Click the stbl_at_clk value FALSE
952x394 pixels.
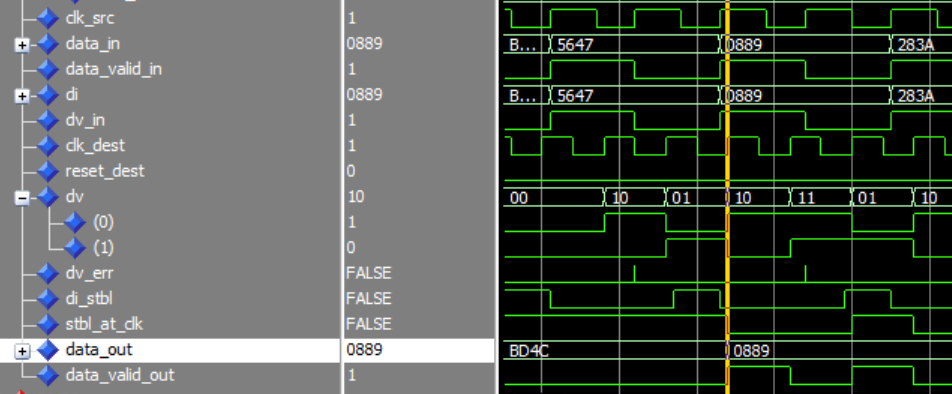(369, 325)
